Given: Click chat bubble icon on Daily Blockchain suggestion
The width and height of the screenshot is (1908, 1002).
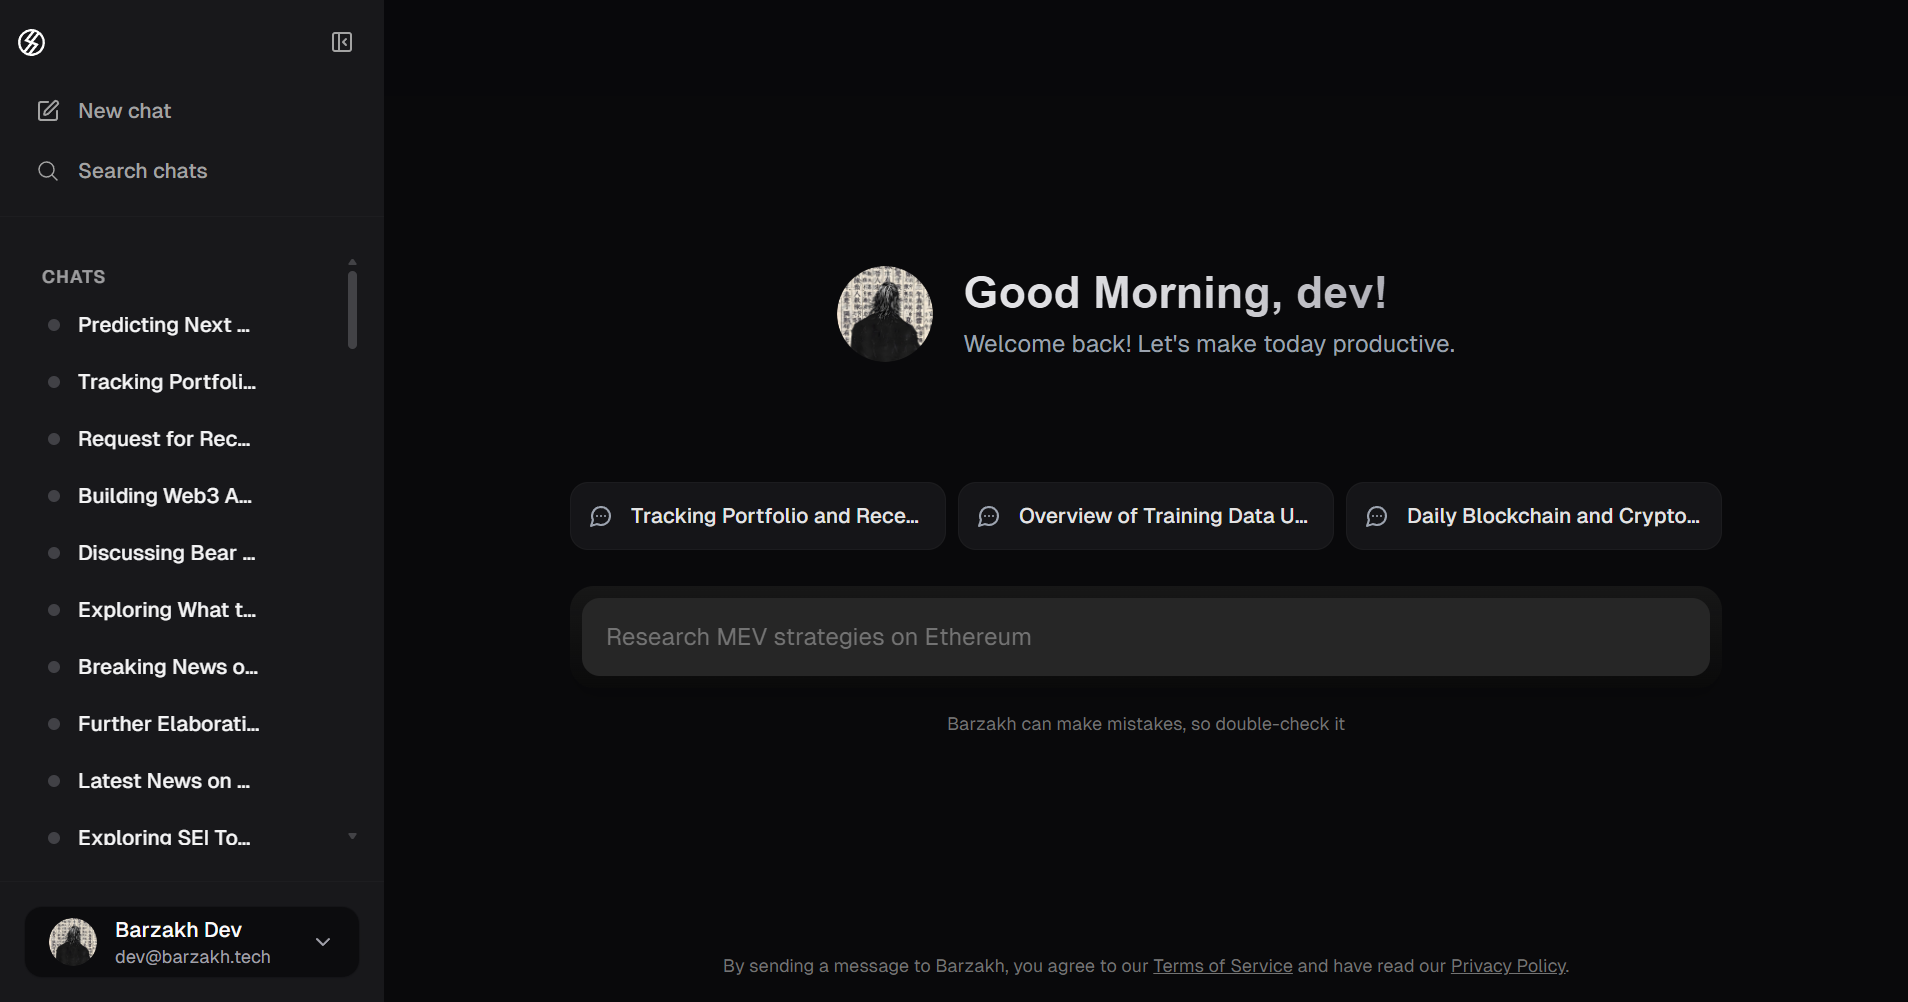Looking at the screenshot, I should click(1377, 516).
